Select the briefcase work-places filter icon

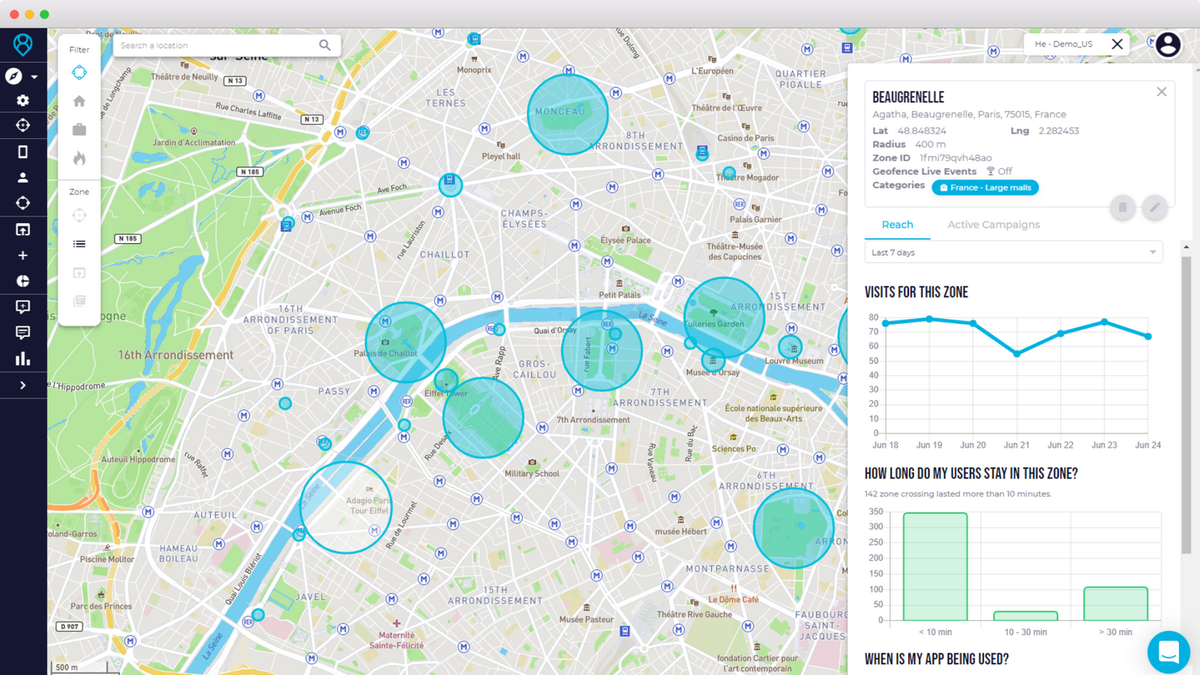coord(79,128)
